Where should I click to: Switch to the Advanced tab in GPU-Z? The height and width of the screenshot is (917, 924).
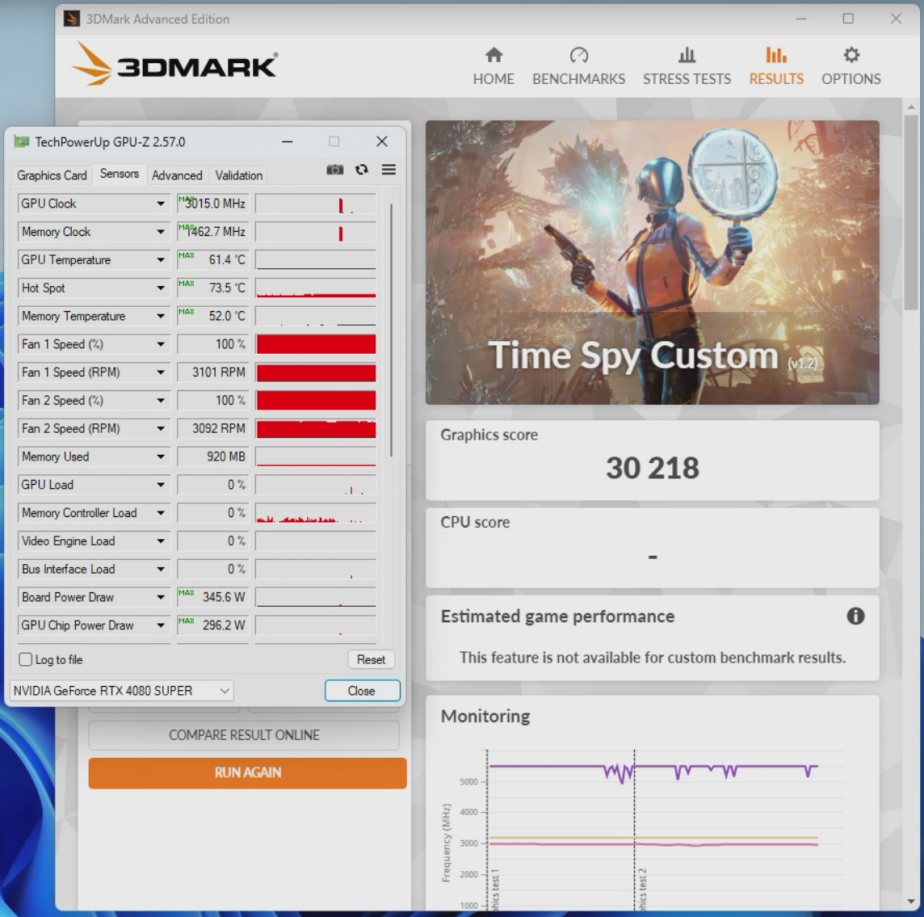177,175
